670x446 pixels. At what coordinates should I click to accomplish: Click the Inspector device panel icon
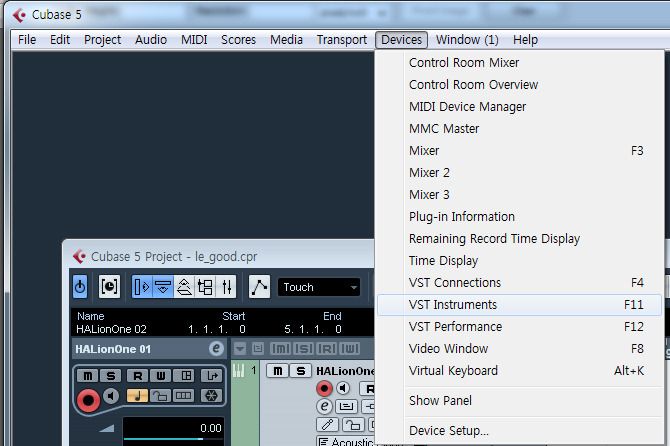coord(186,376)
